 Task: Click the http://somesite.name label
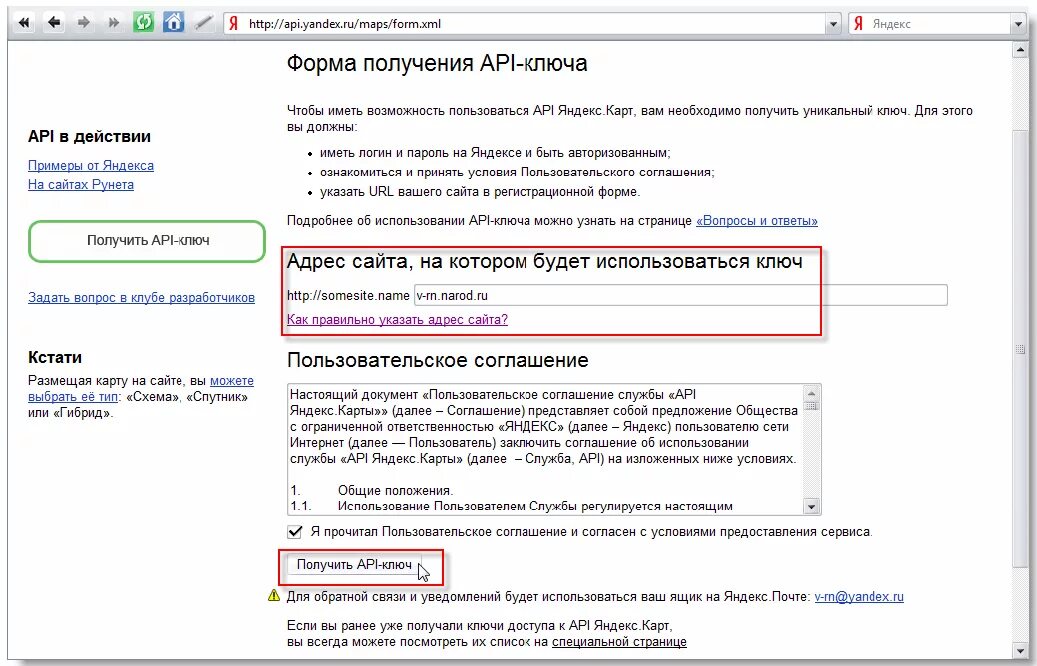click(x=349, y=296)
